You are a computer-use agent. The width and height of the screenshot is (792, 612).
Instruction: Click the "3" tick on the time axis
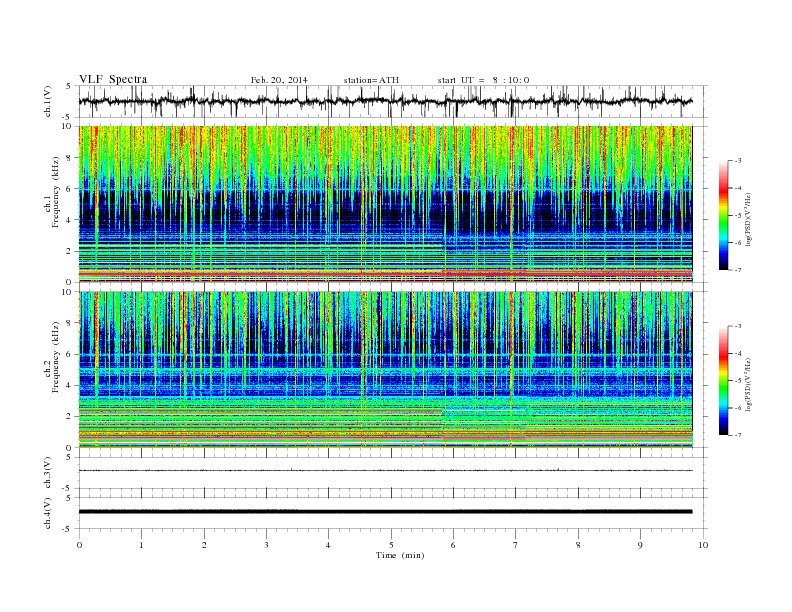(266, 545)
